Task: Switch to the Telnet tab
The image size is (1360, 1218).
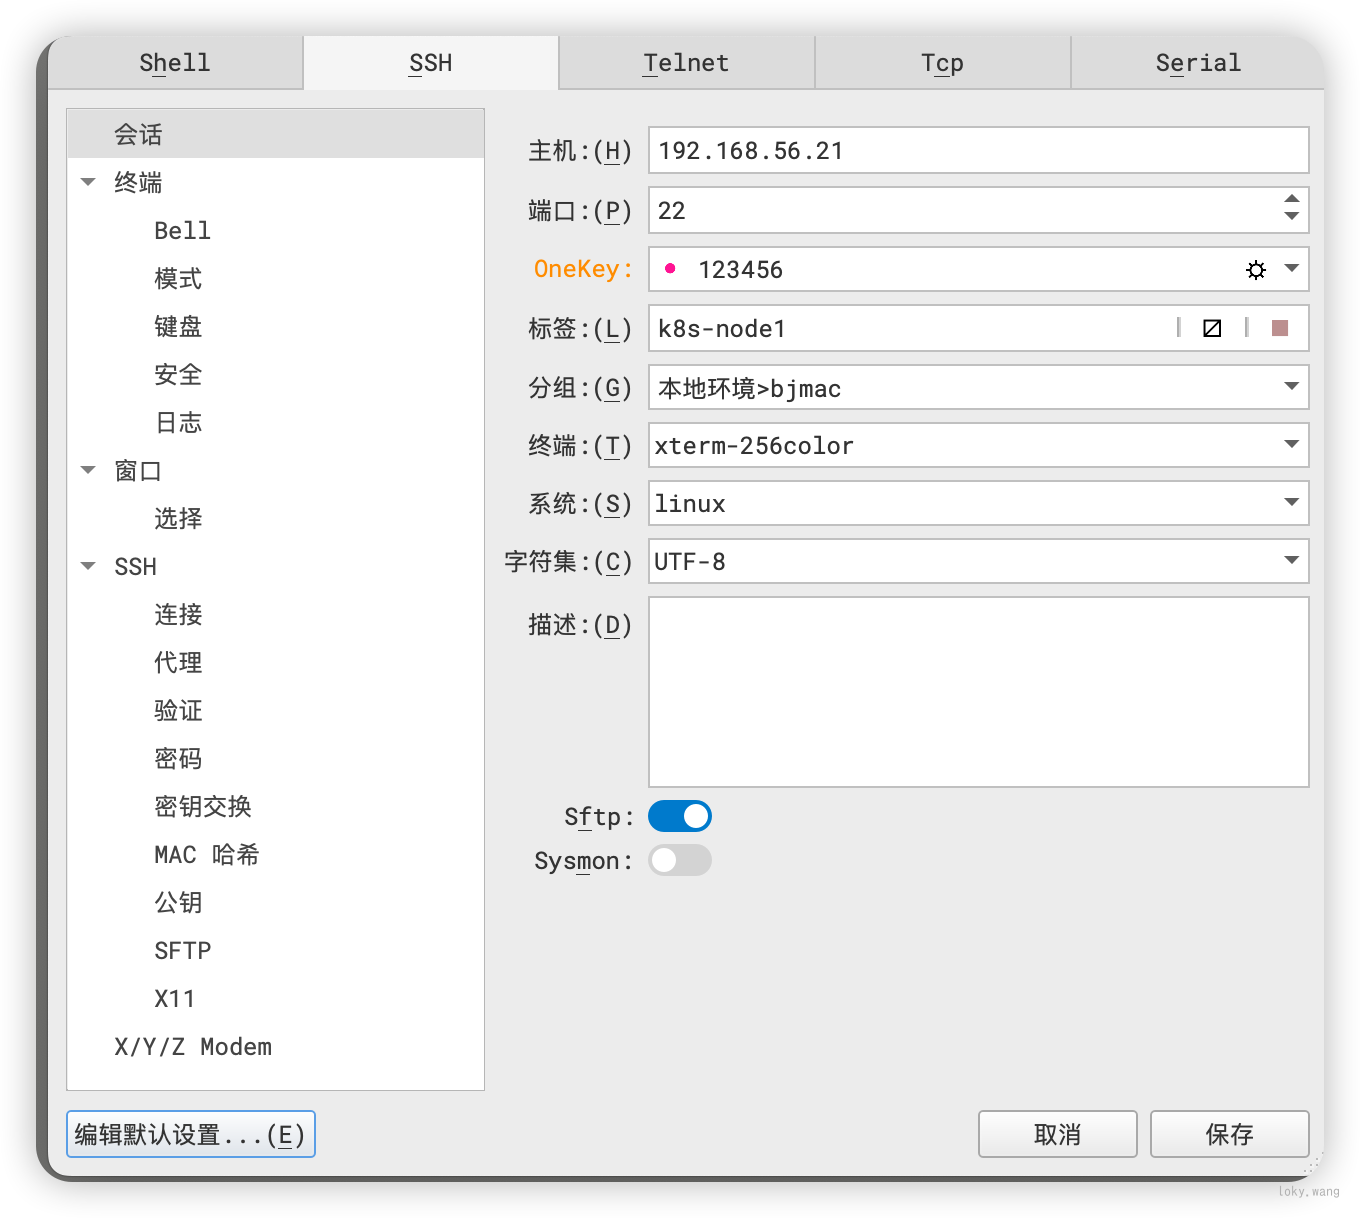Action: pyautogui.click(x=686, y=63)
